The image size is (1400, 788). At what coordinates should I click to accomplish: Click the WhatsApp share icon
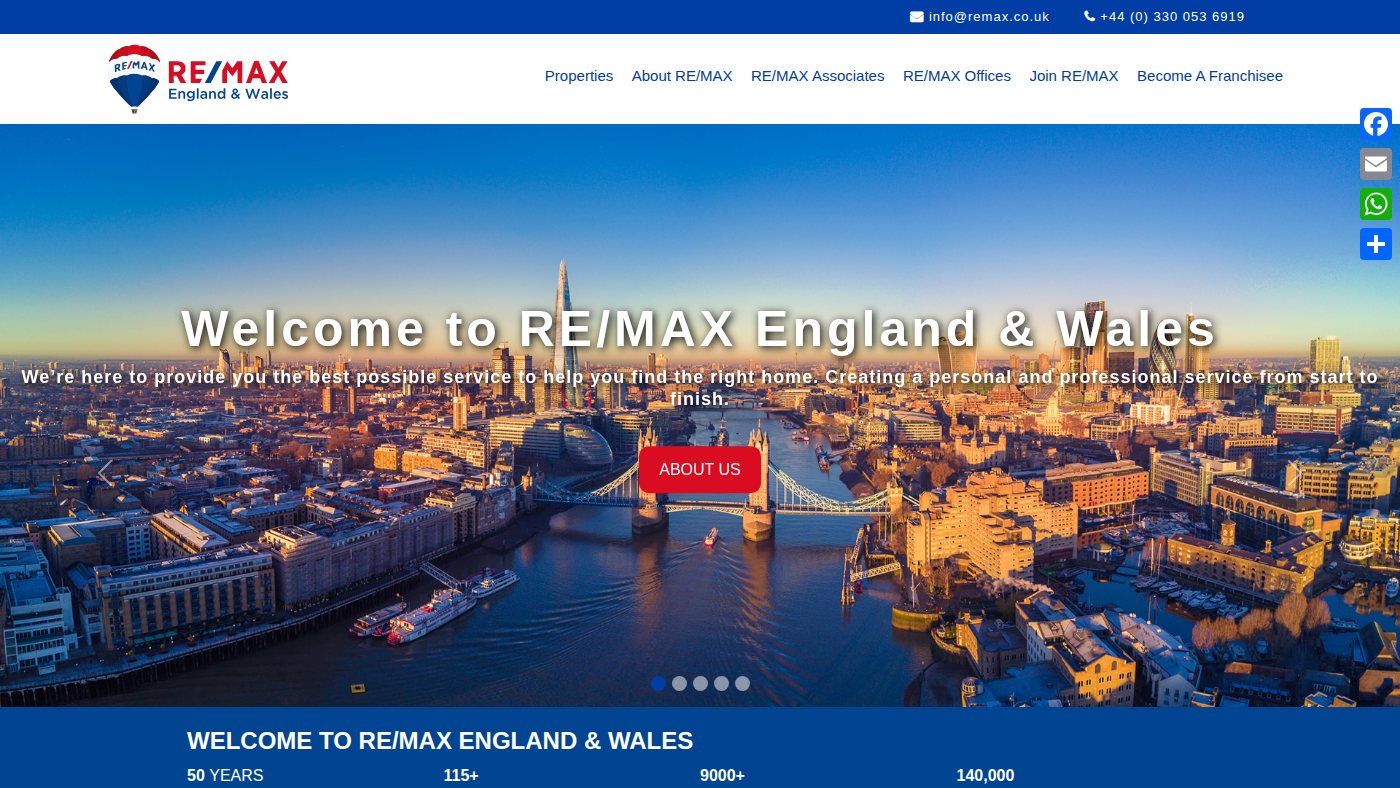[x=1376, y=204]
